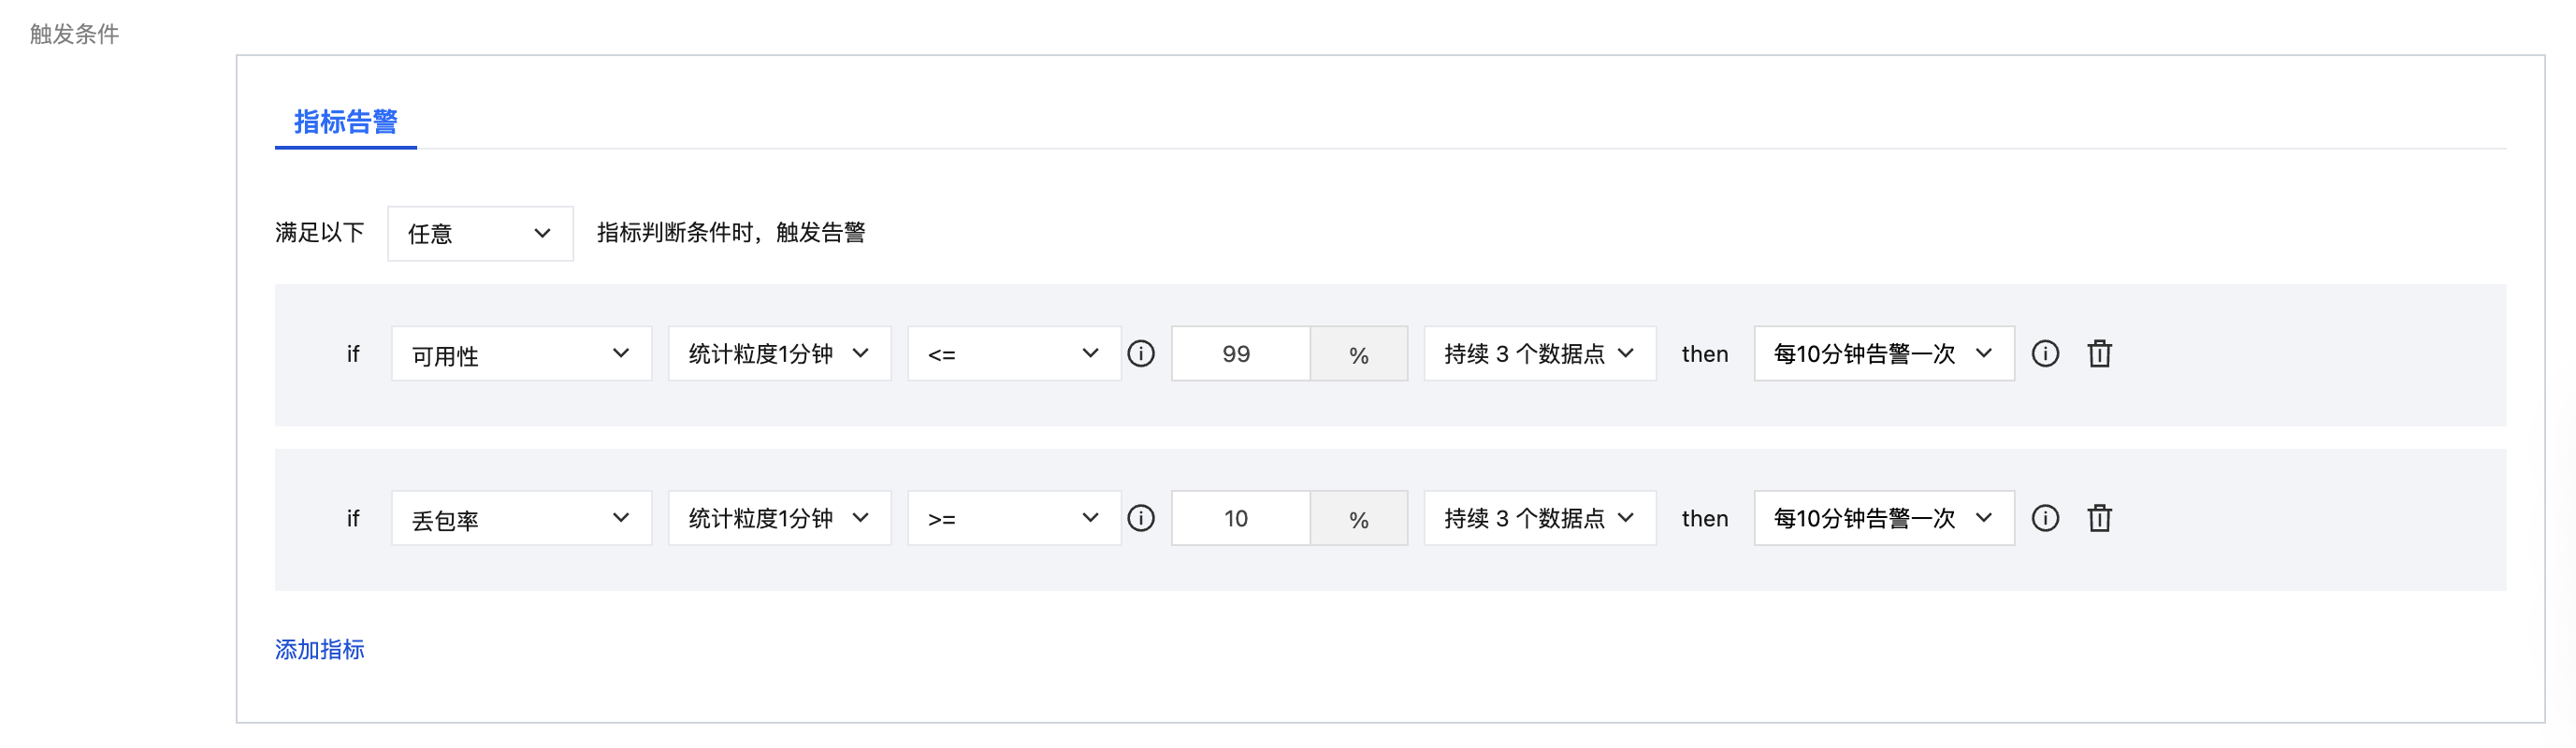Click the 添加指标 link

(320, 650)
